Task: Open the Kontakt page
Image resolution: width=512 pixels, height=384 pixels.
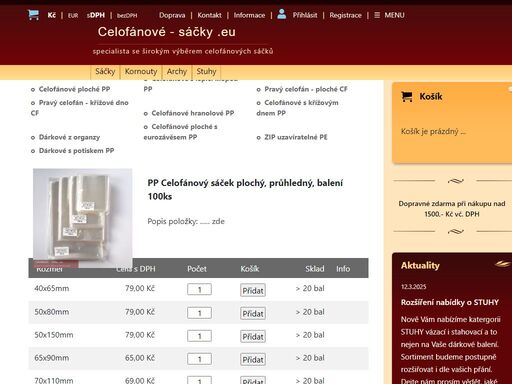Action: click(x=209, y=15)
